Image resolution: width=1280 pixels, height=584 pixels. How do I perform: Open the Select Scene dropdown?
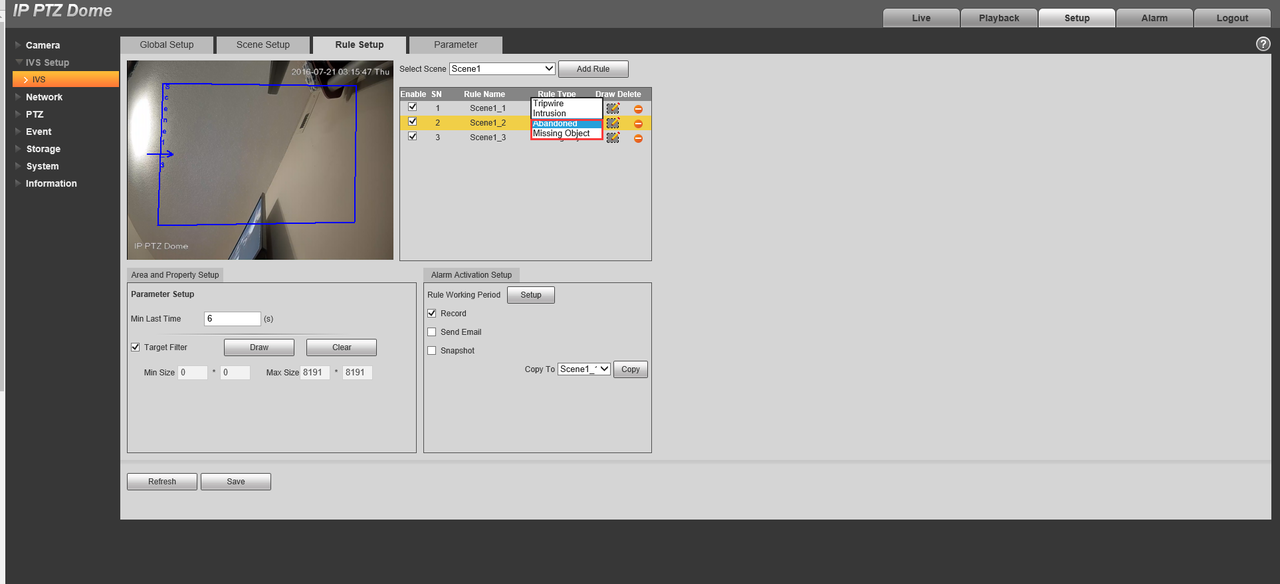click(502, 69)
